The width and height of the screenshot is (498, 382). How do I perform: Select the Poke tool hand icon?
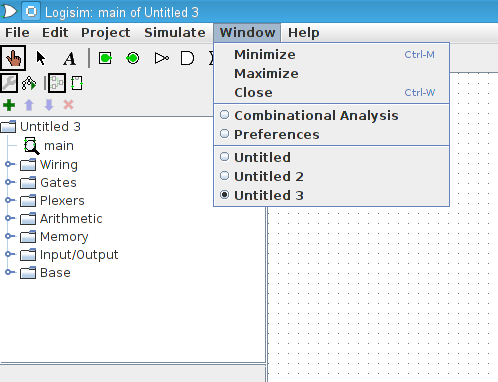[x=13, y=58]
